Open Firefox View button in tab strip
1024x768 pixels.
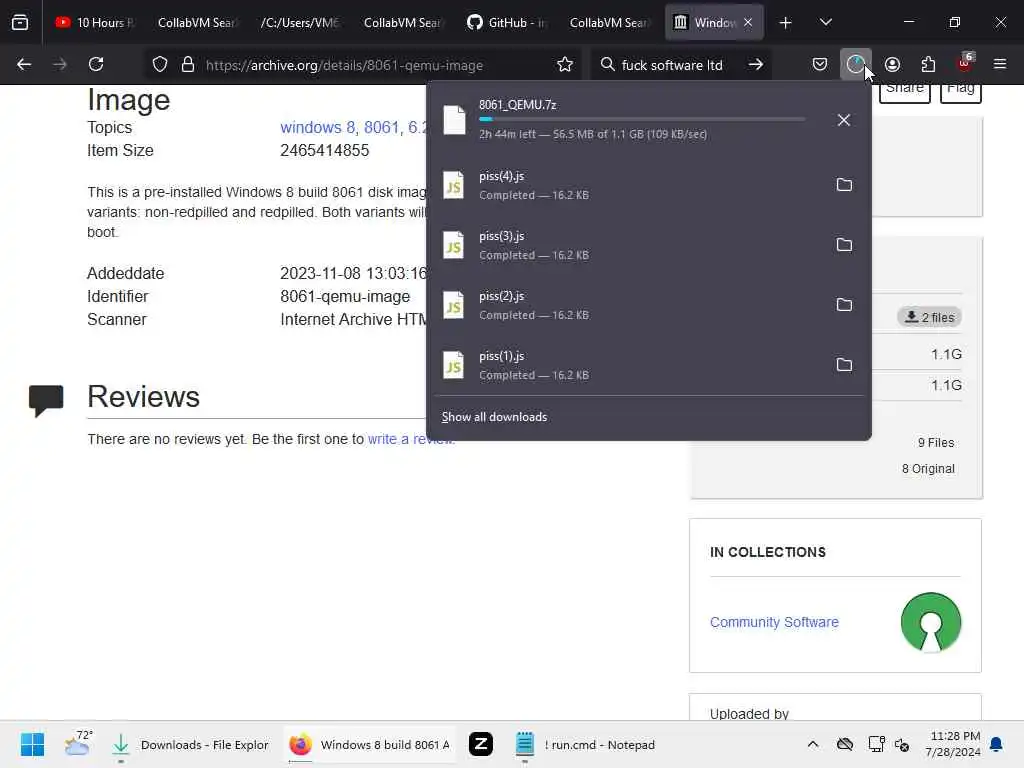pos(20,22)
